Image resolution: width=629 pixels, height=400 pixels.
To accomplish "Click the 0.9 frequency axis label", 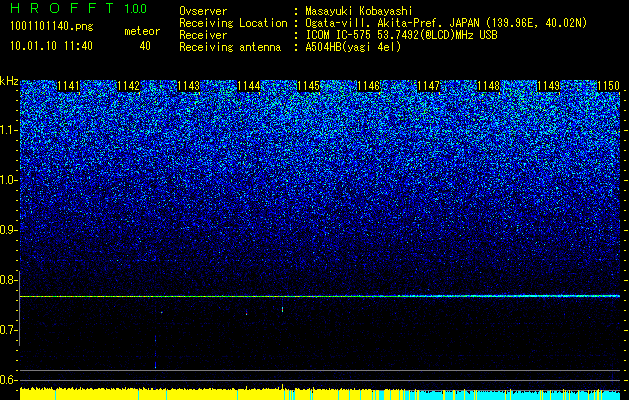I will (x=8, y=230).
